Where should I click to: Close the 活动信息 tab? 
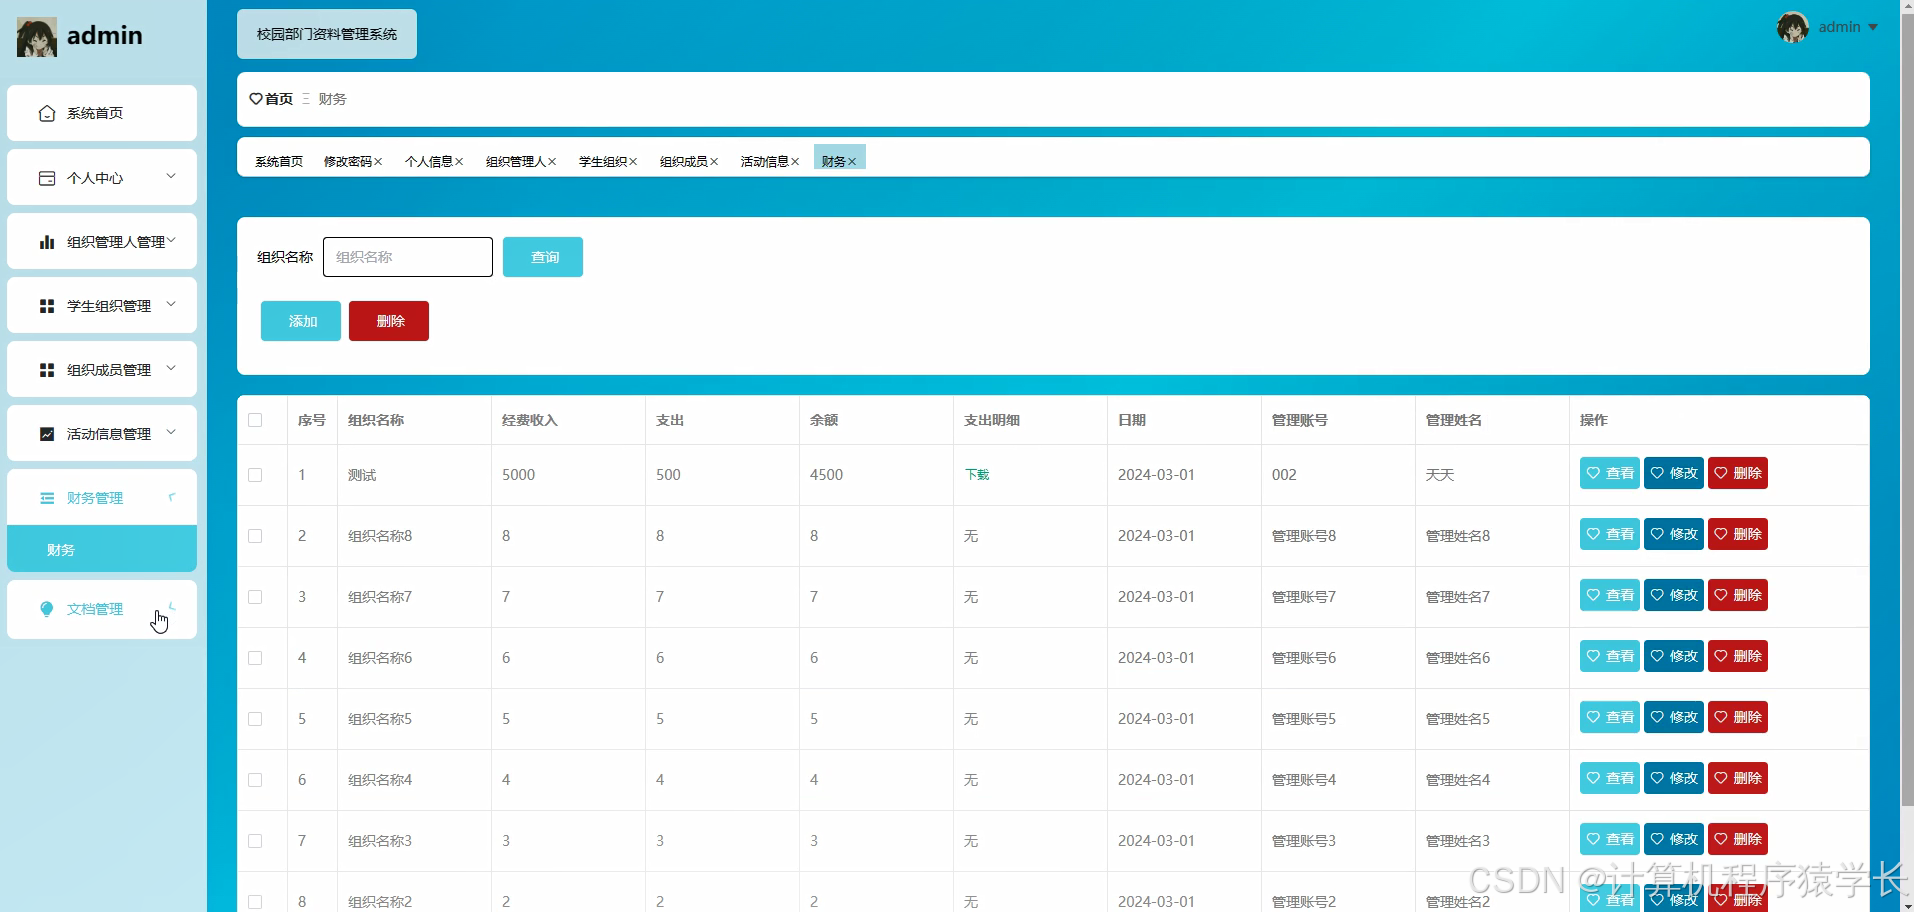pyautogui.click(x=795, y=162)
